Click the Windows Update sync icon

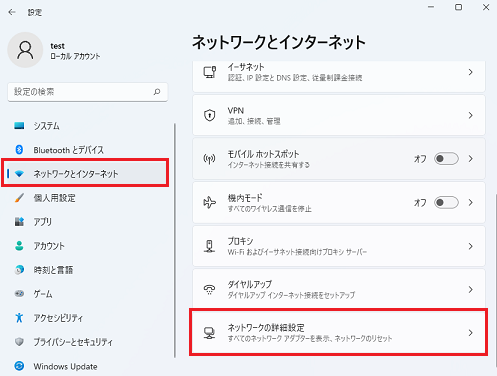[x=19, y=366]
